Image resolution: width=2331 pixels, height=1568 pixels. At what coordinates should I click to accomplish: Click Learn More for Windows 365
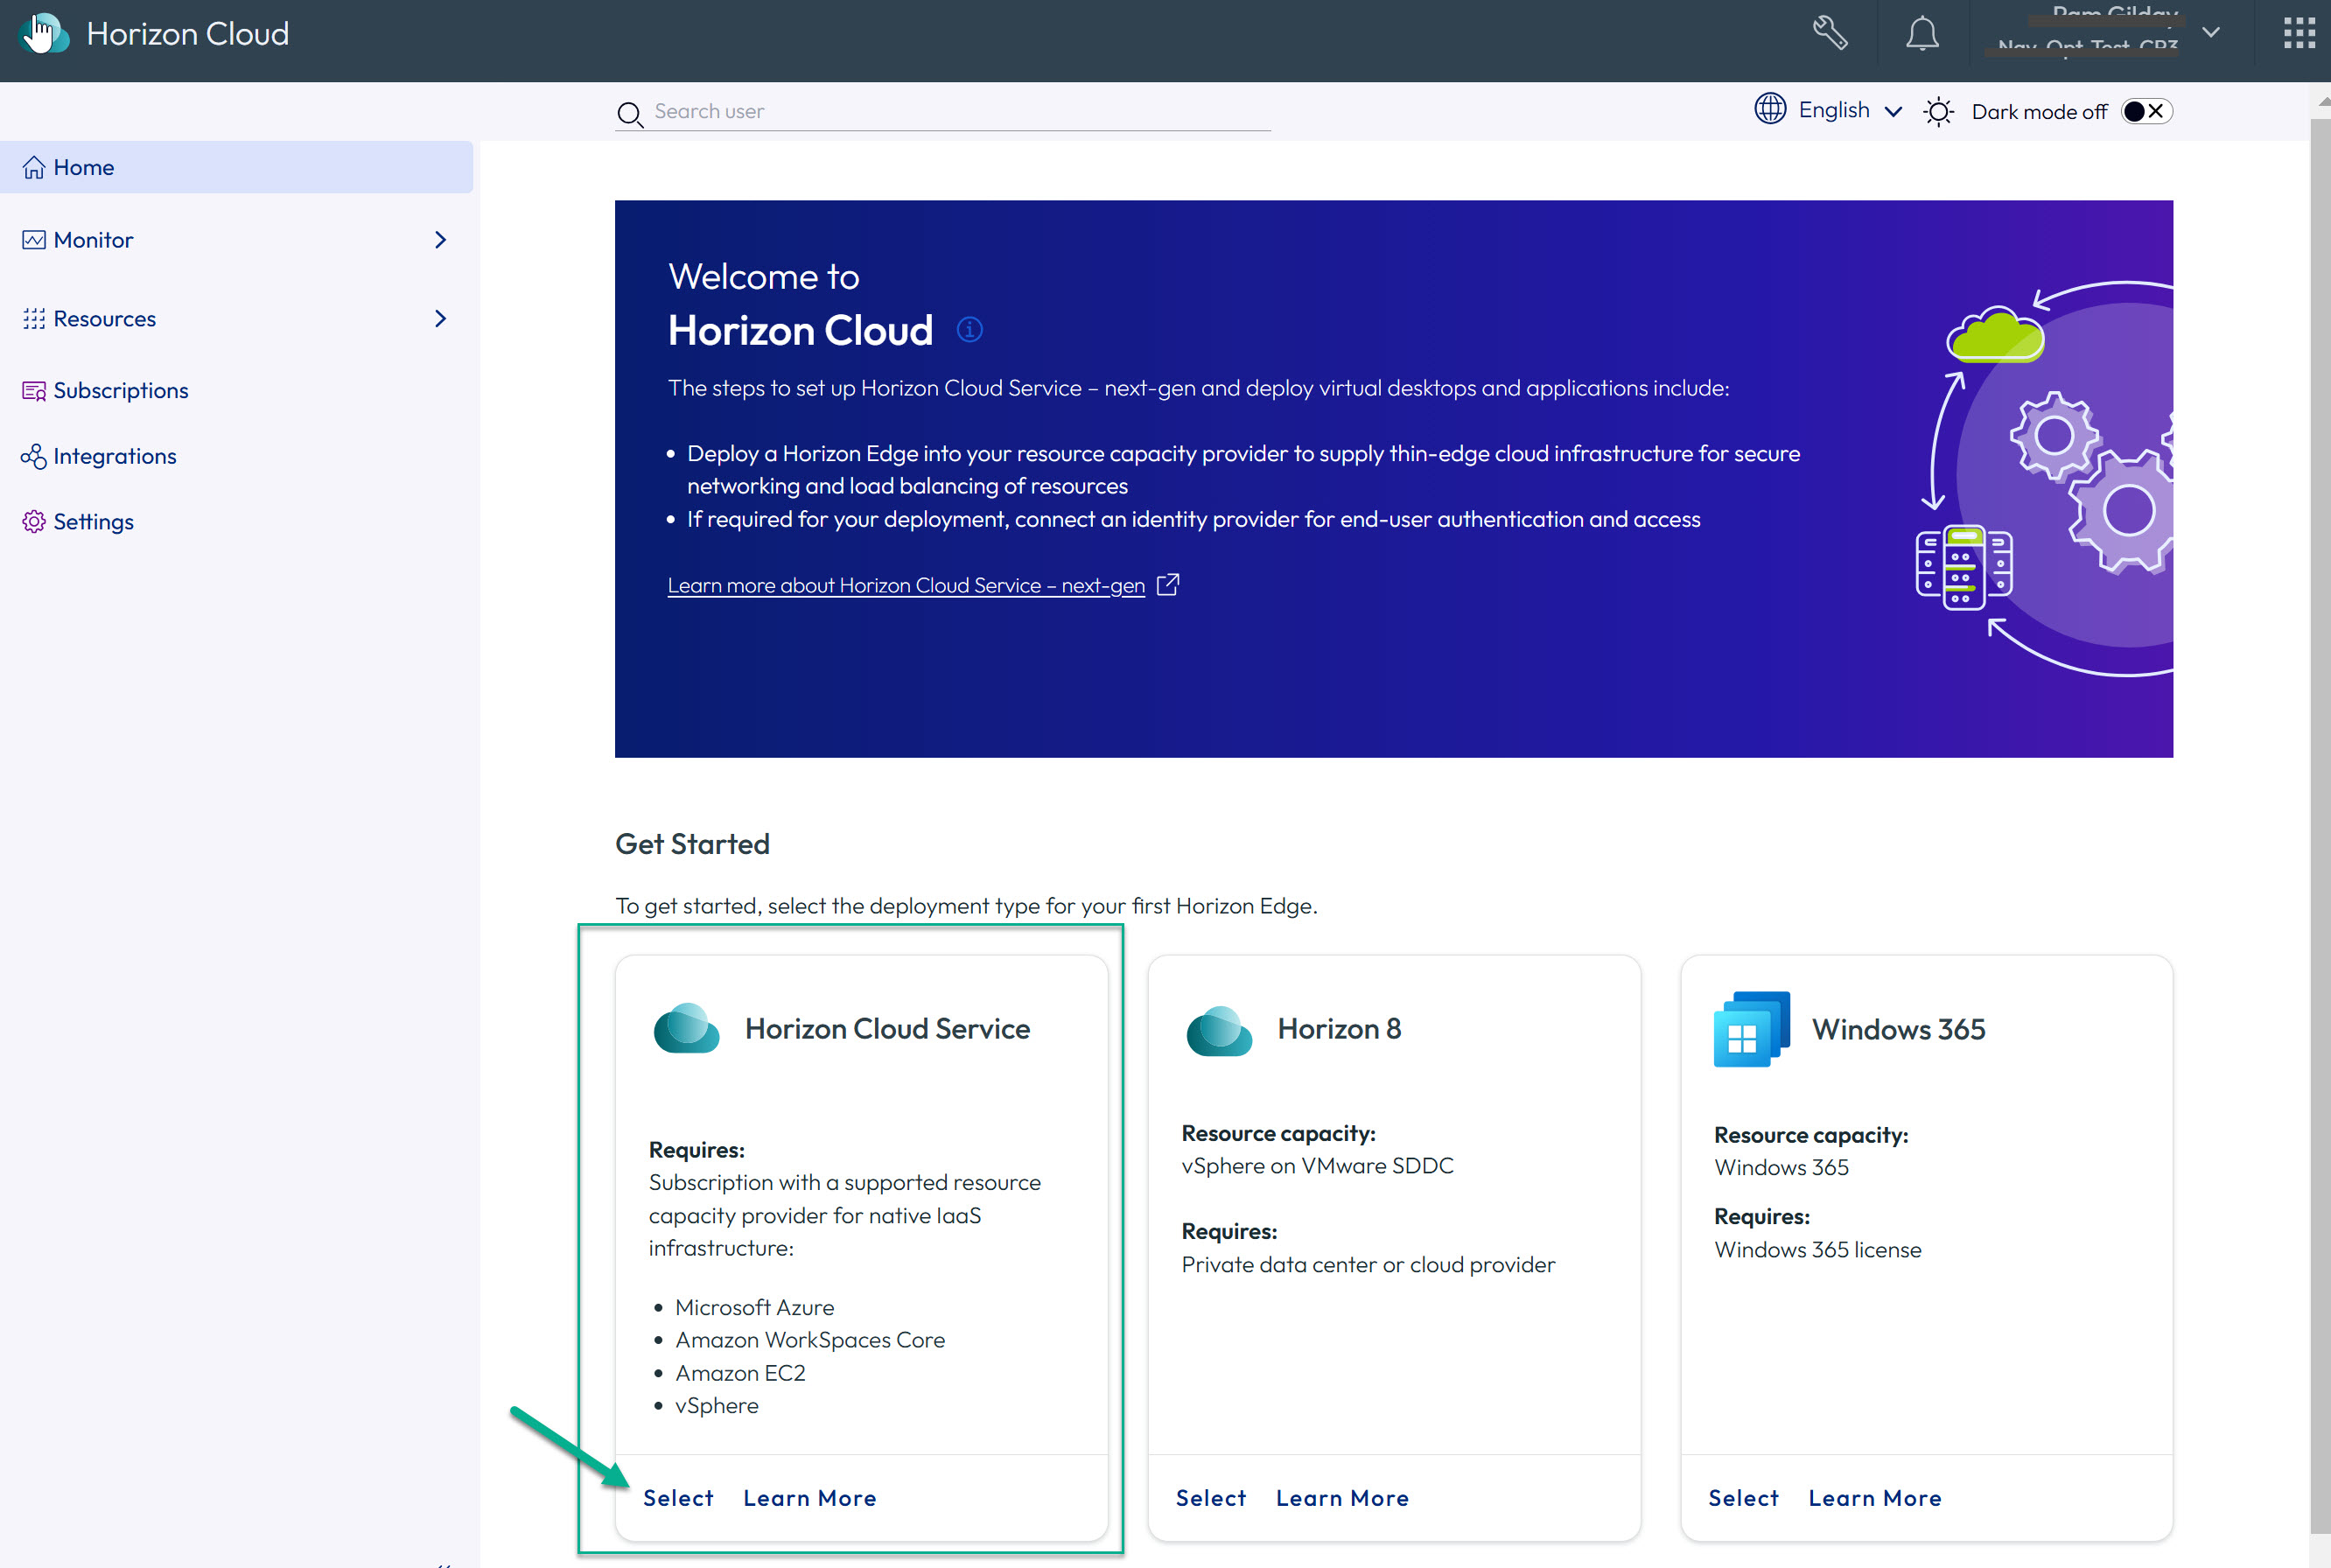click(x=1875, y=1498)
